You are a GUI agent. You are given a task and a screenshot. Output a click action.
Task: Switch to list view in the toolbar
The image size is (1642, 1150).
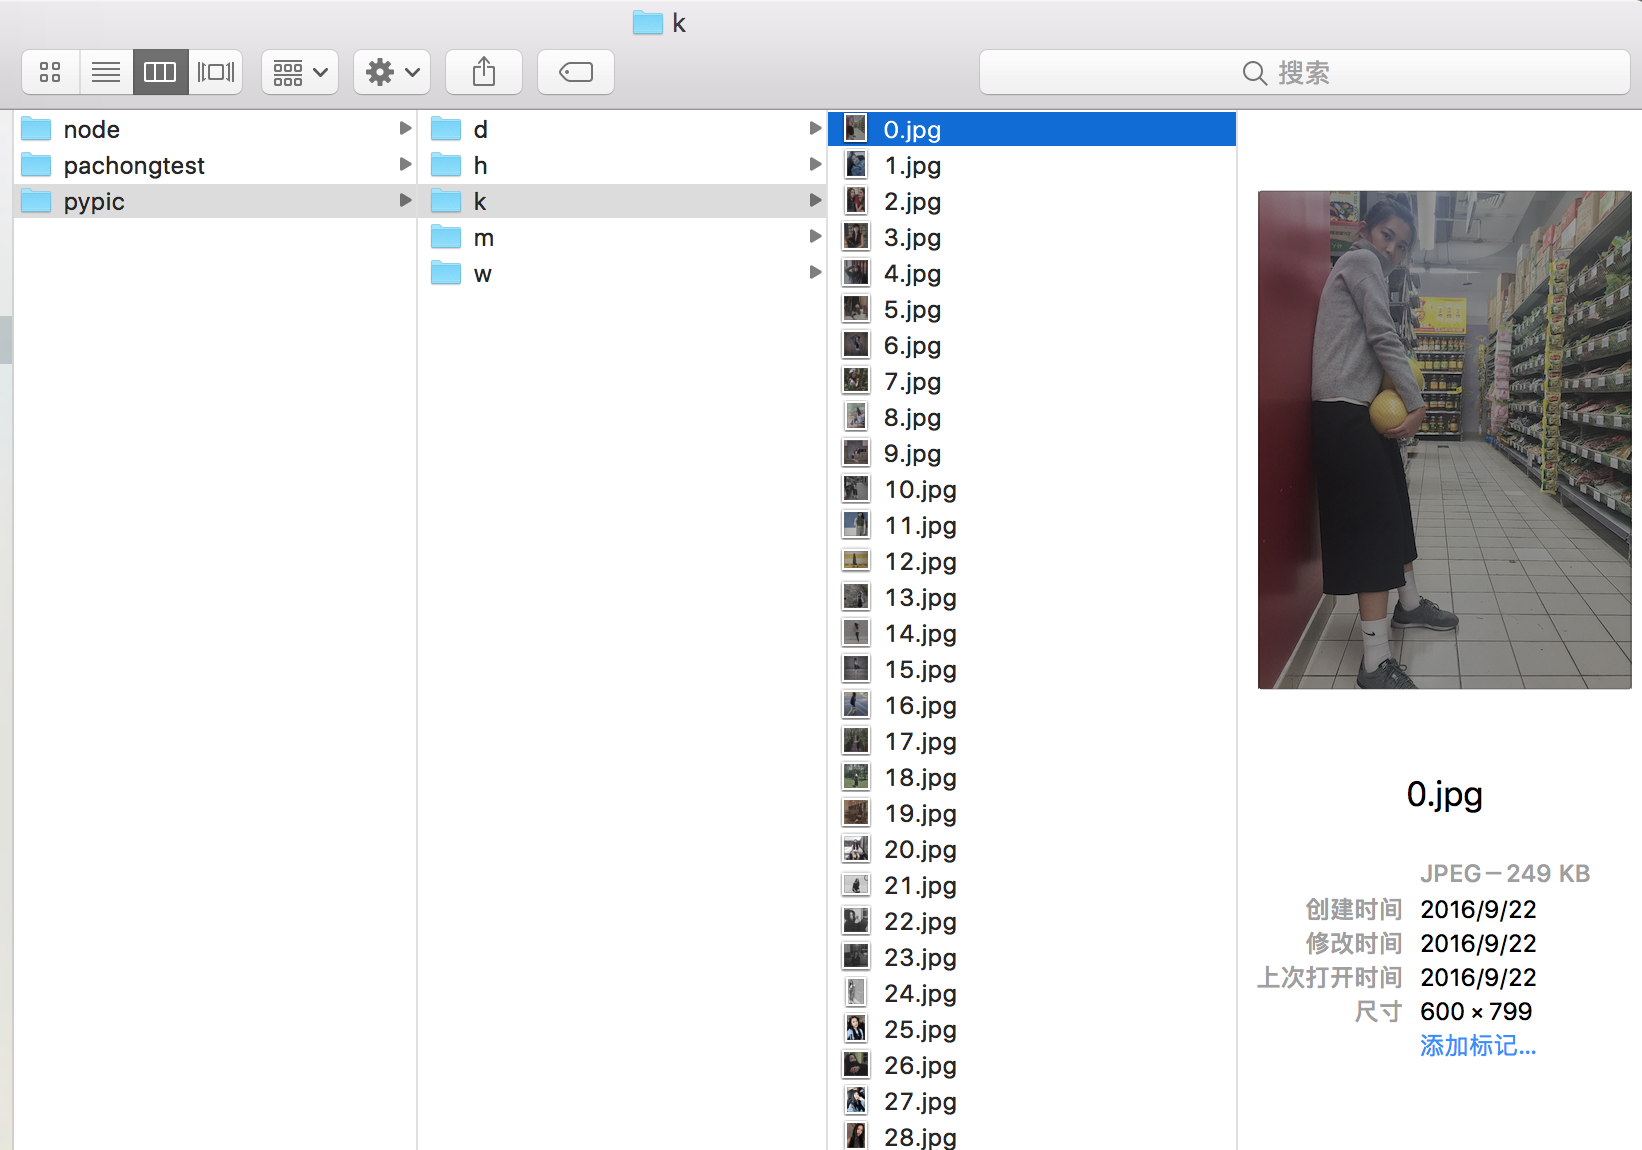pos(106,72)
